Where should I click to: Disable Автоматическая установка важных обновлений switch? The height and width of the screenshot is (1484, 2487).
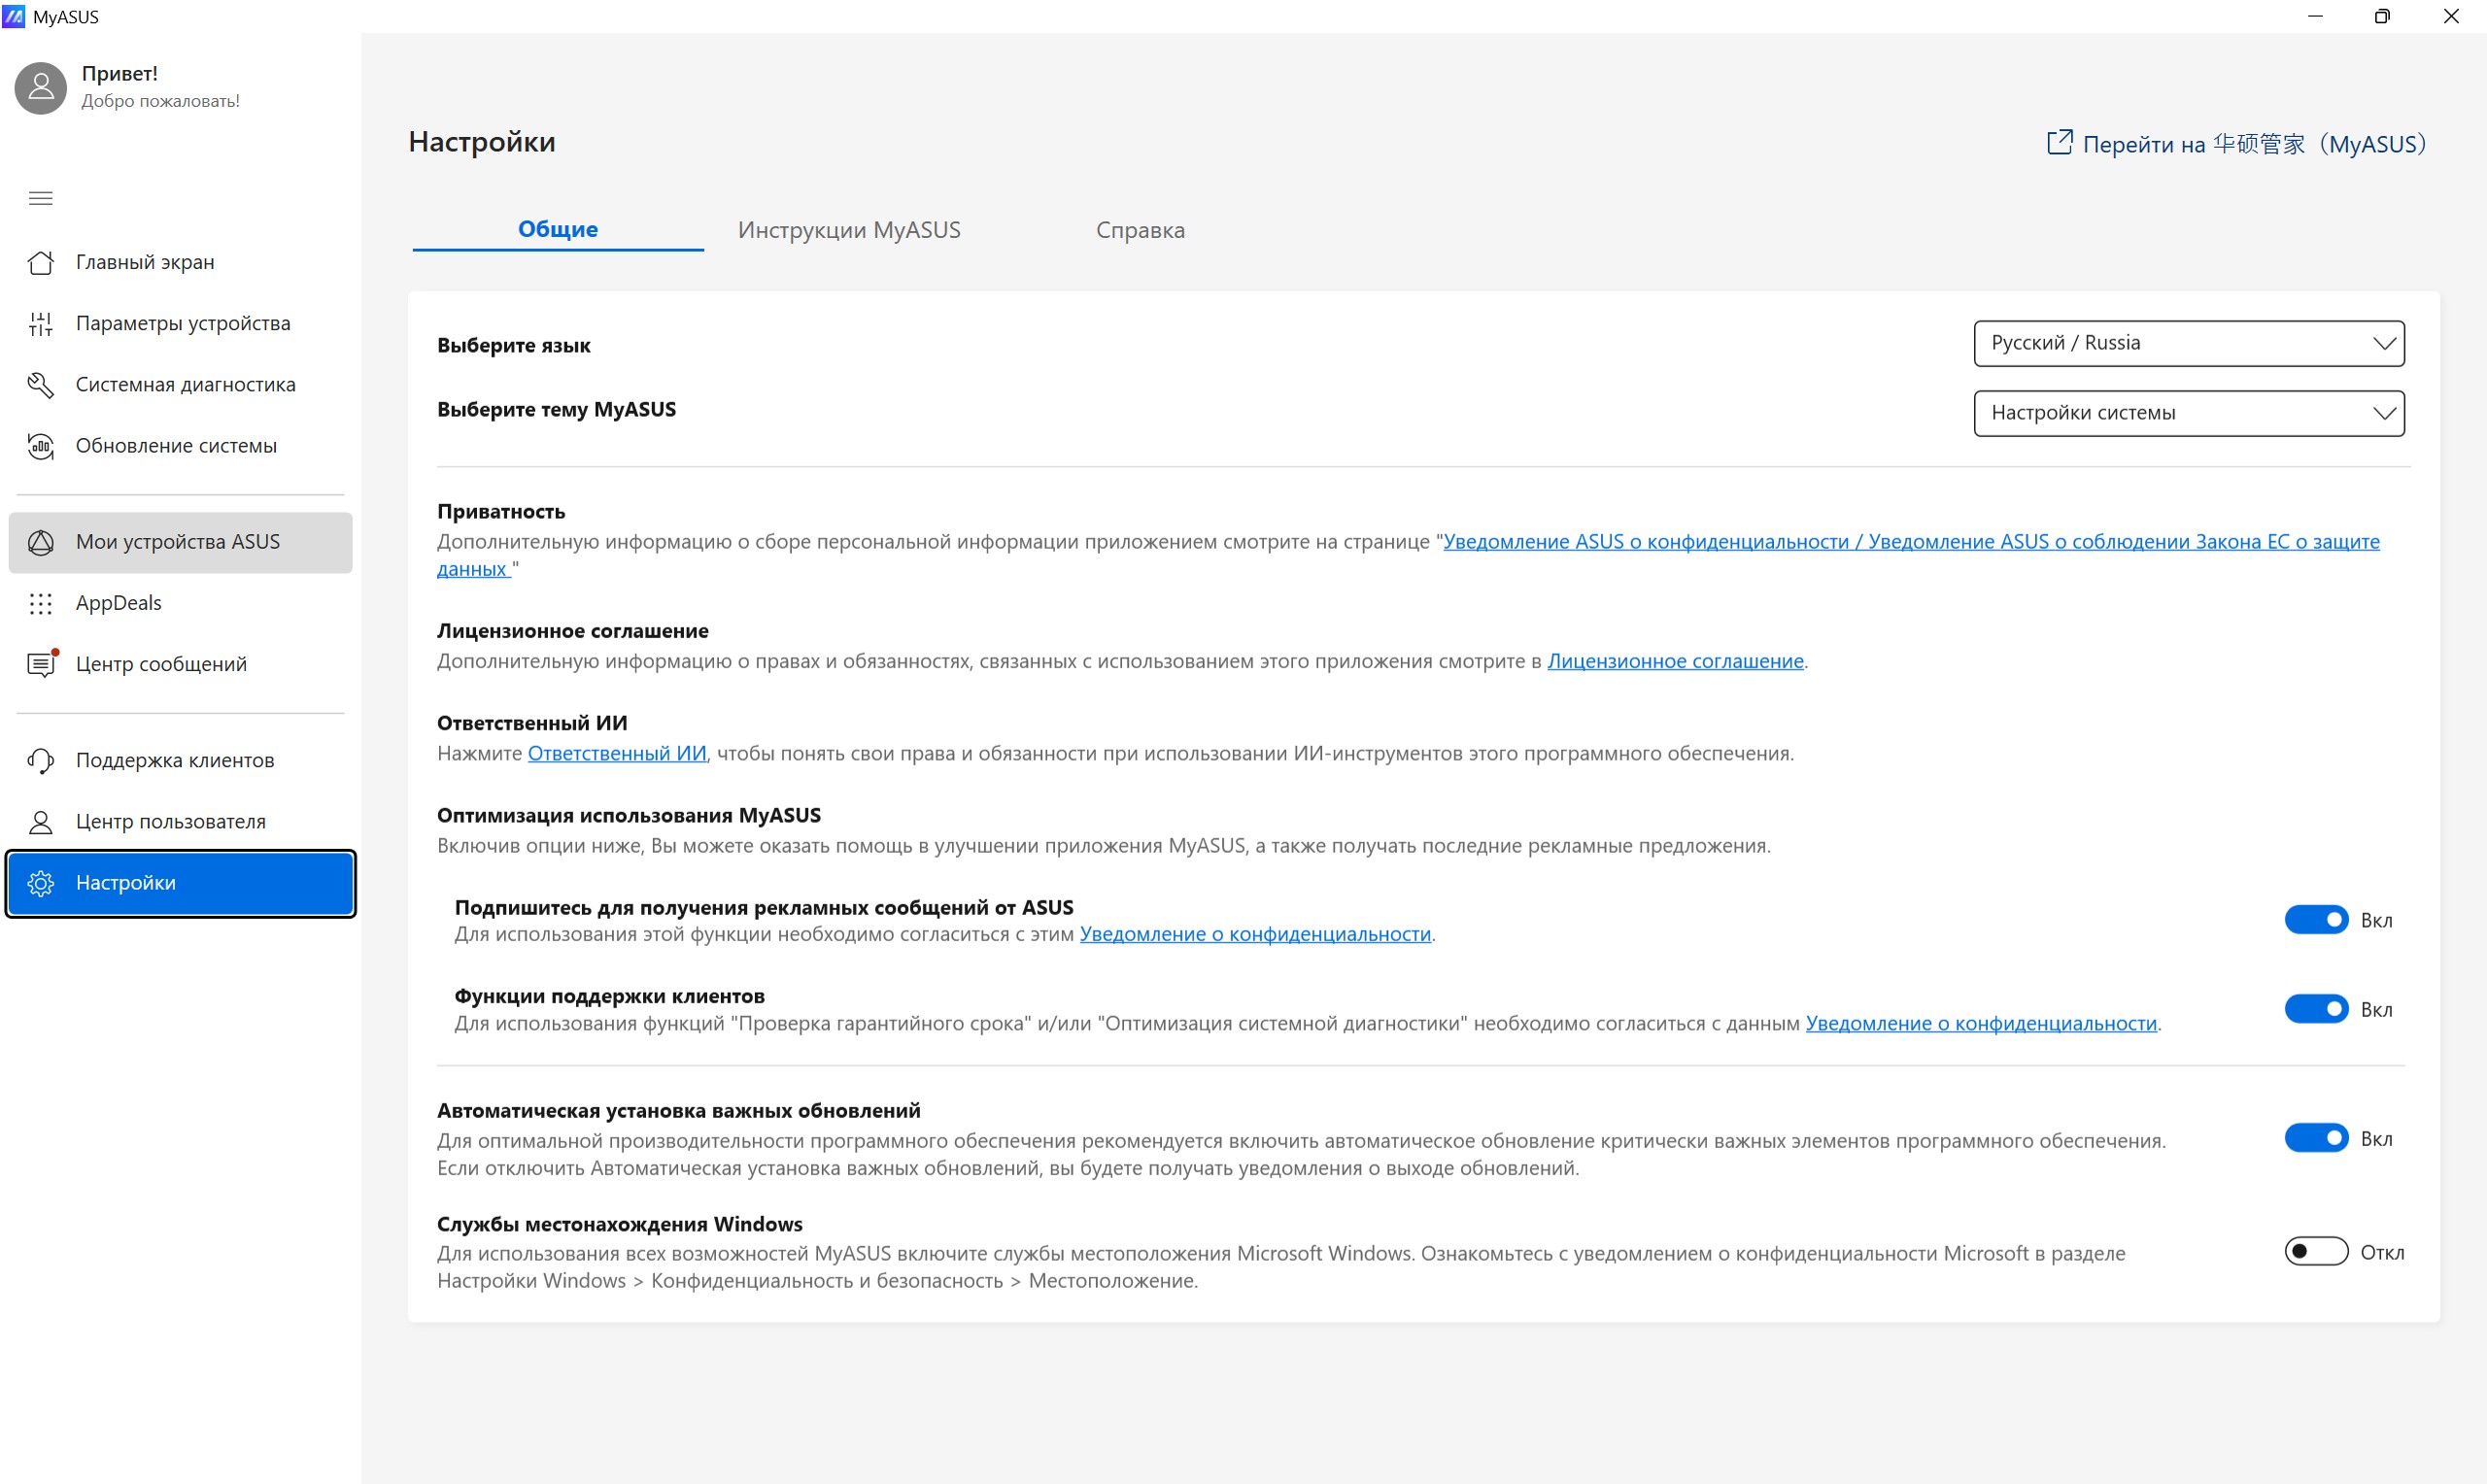(2316, 1138)
